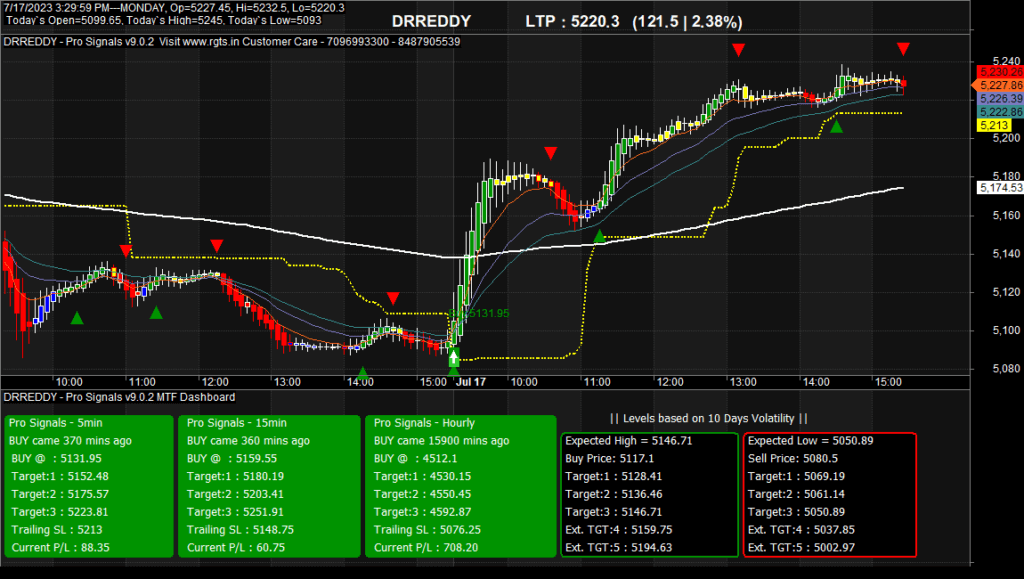Click the BUY @ : 4512.1 row

pos(415,458)
